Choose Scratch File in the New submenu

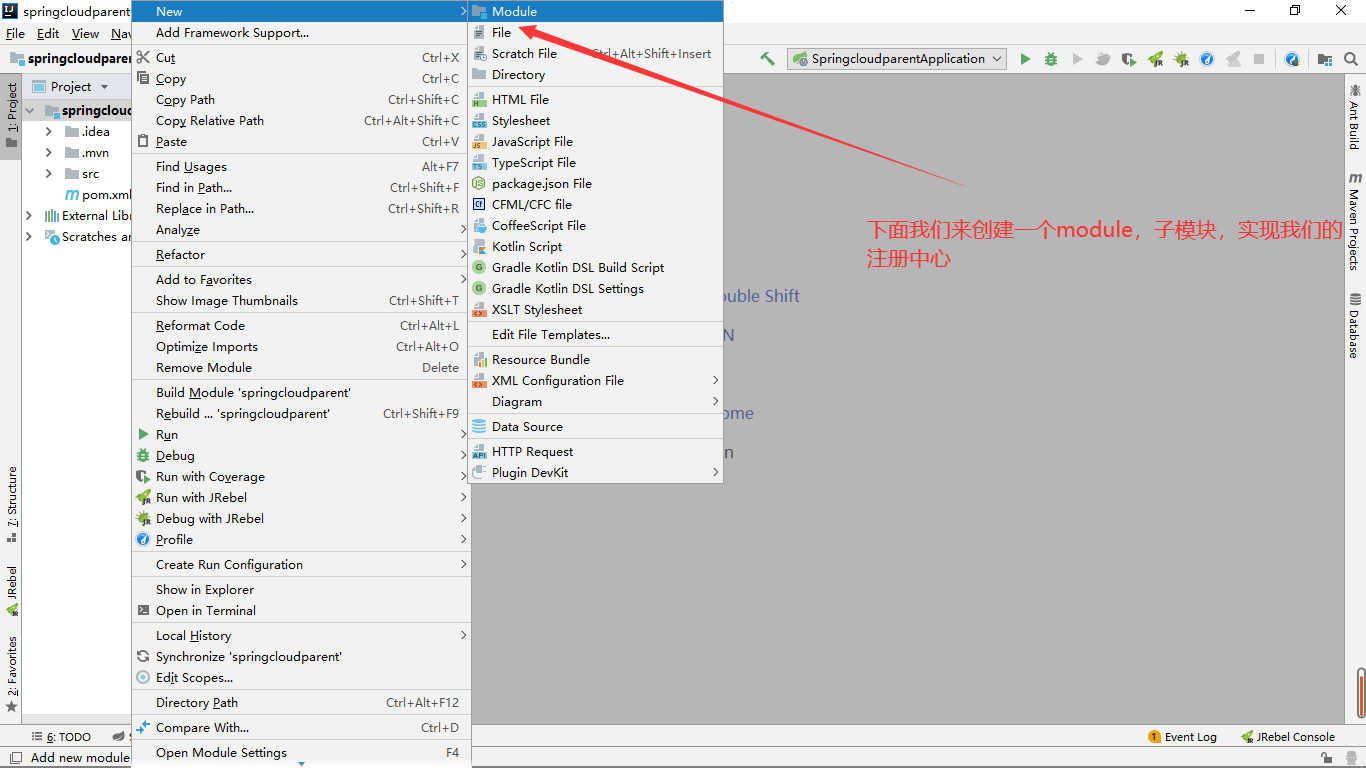[x=595, y=54]
